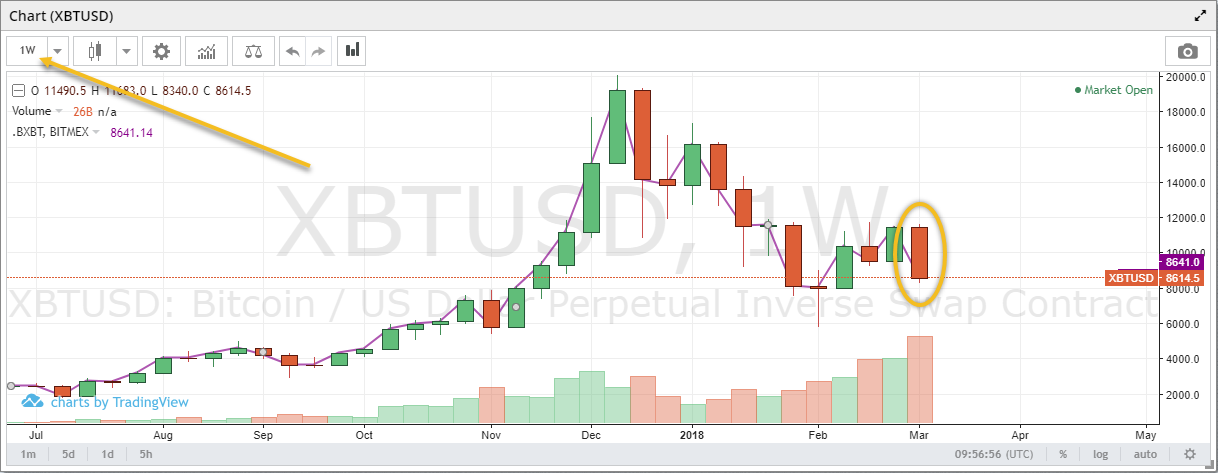Expand the interval dropdown arrow beside 1W
This screenshot has width=1218, height=473.
coord(58,50)
